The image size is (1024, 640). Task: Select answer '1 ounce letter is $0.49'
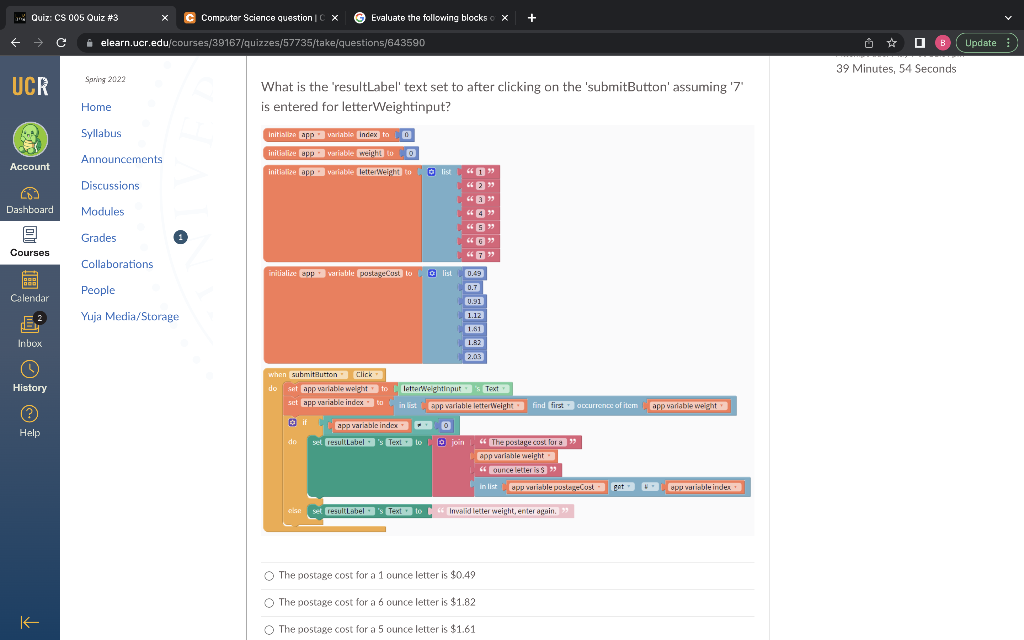coord(269,576)
